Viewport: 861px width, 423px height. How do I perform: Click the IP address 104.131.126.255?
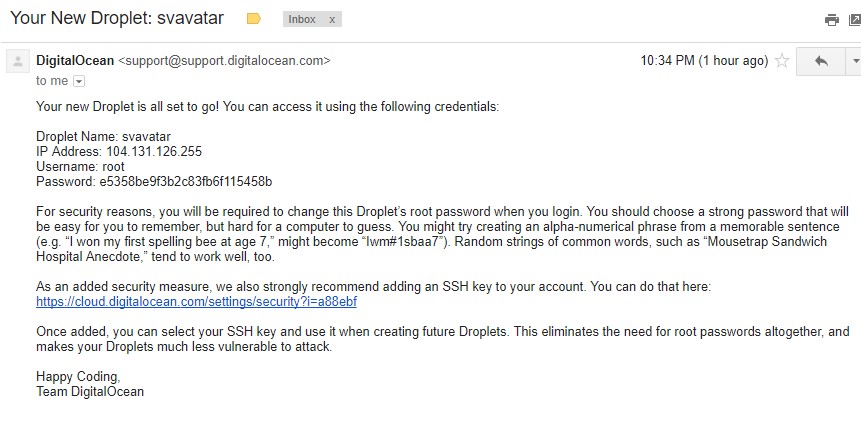(154, 152)
